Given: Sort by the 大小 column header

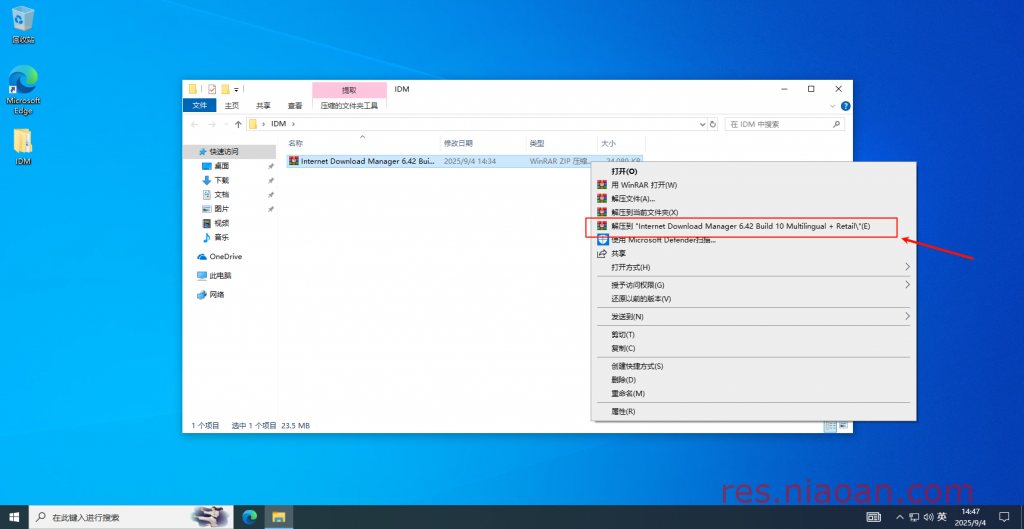Looking at the screenshot, I should click(x=621, y=143).
